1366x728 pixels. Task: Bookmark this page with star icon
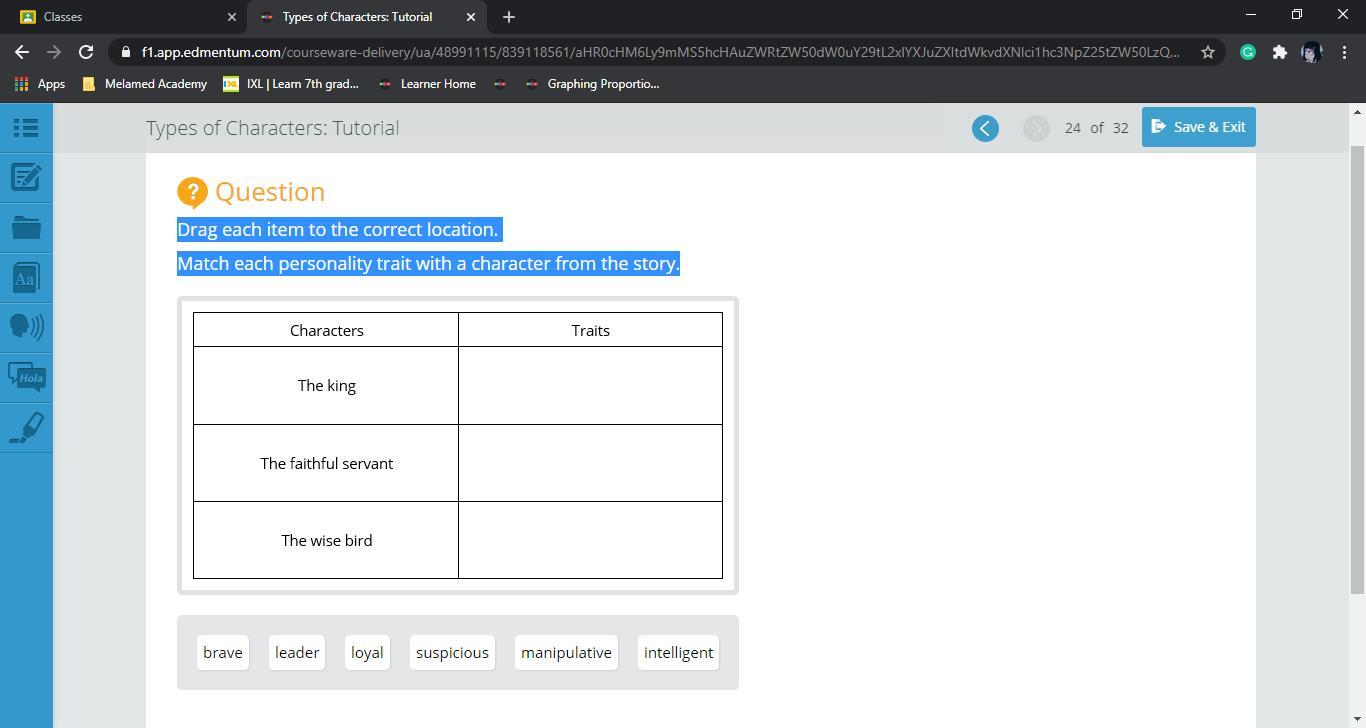(1208, 52)
